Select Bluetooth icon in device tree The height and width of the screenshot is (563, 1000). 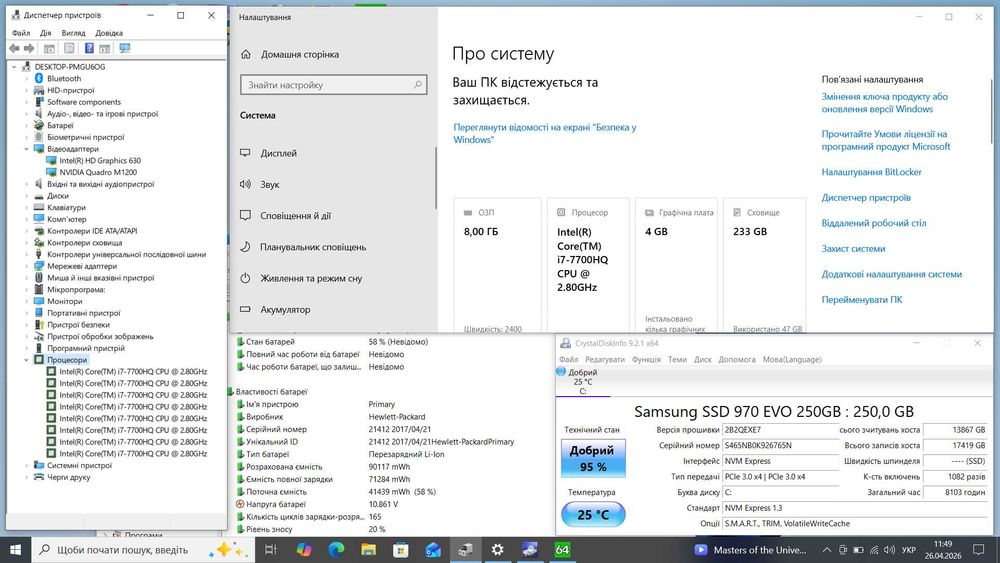pyautogui.click(x=39, y=78)
